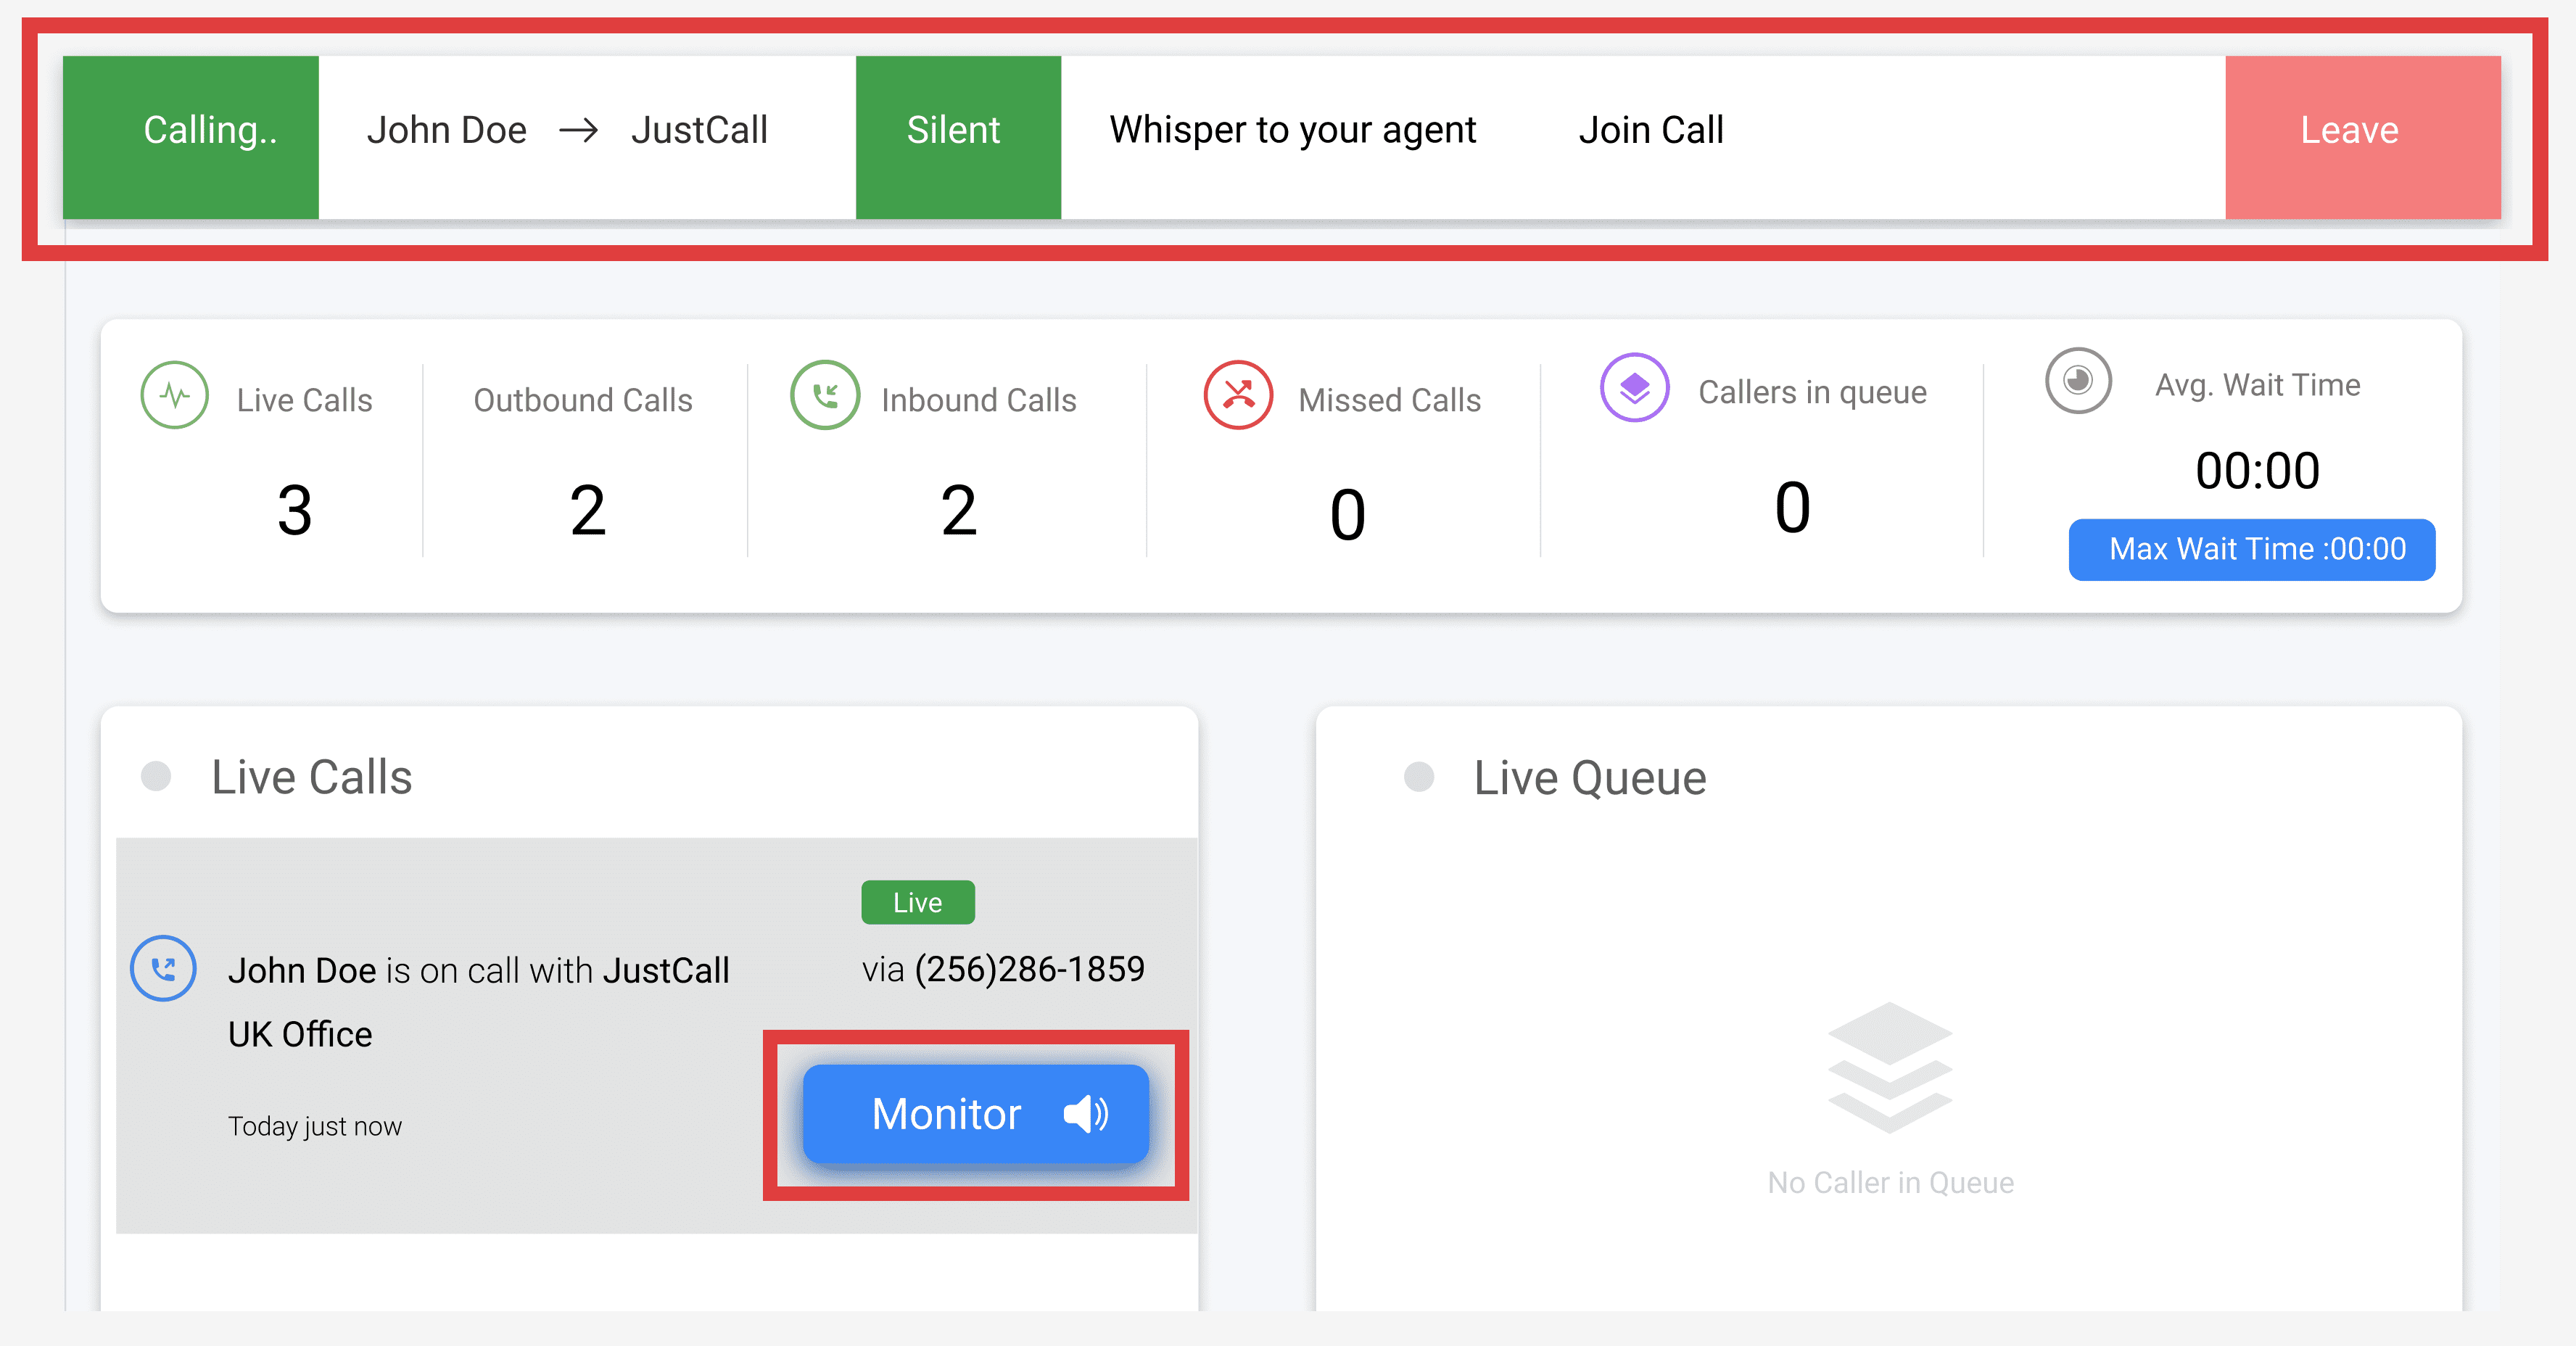Click Whisper to your agent option
The image size is (2576, 1346).
(x=1292, y=129)
